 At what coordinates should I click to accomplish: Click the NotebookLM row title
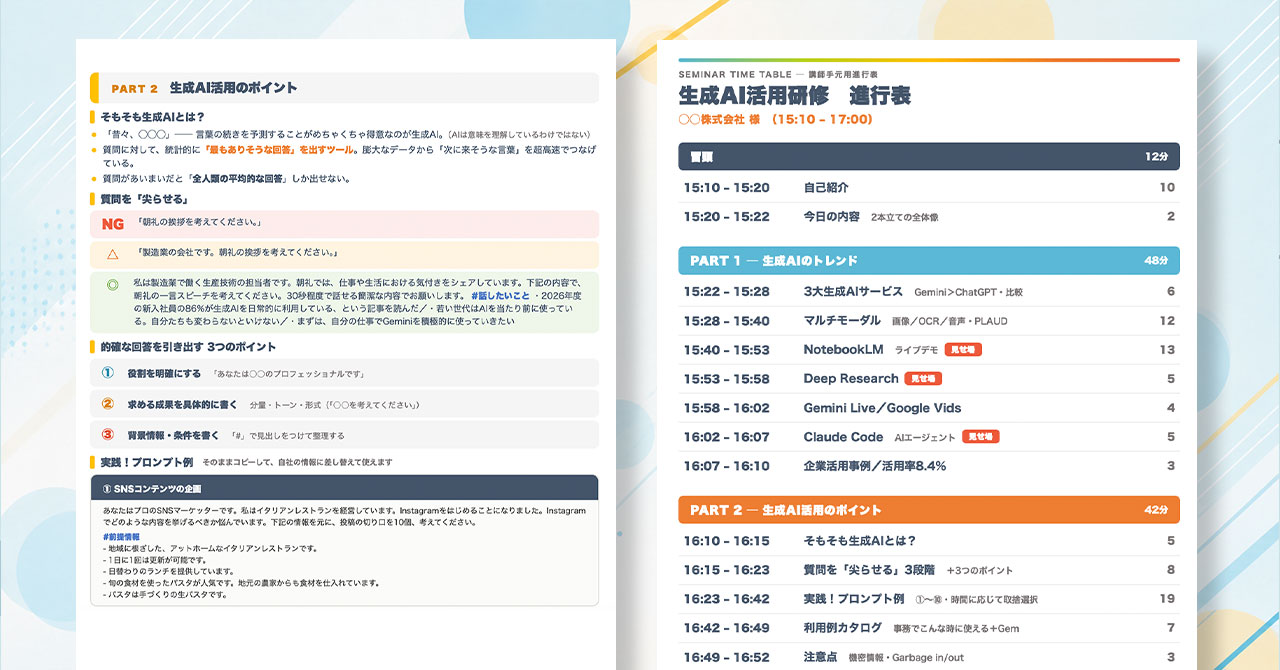tap(843, 350)
